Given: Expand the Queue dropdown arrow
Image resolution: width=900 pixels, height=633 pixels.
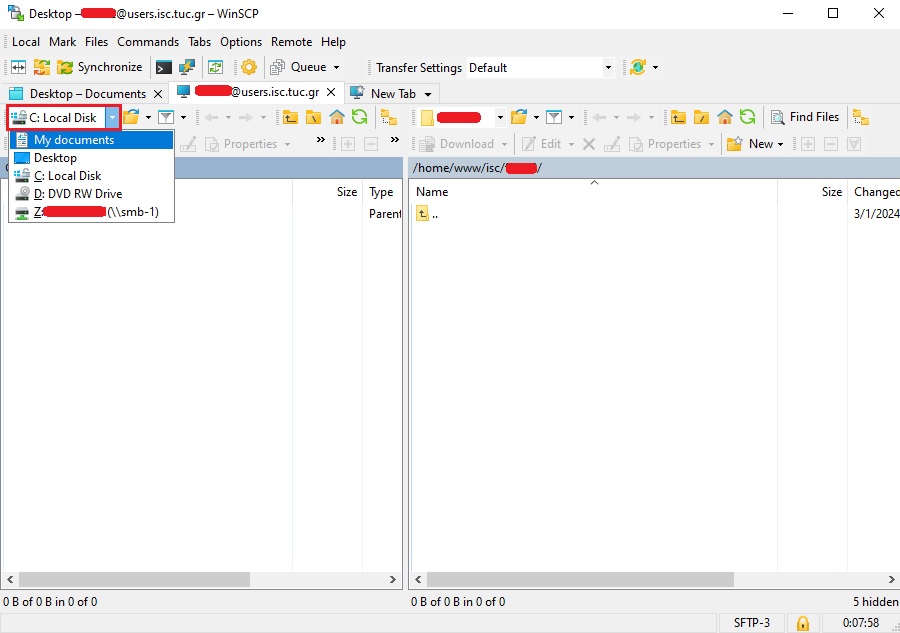Looking at the screenshot, I should coord(336,67).
